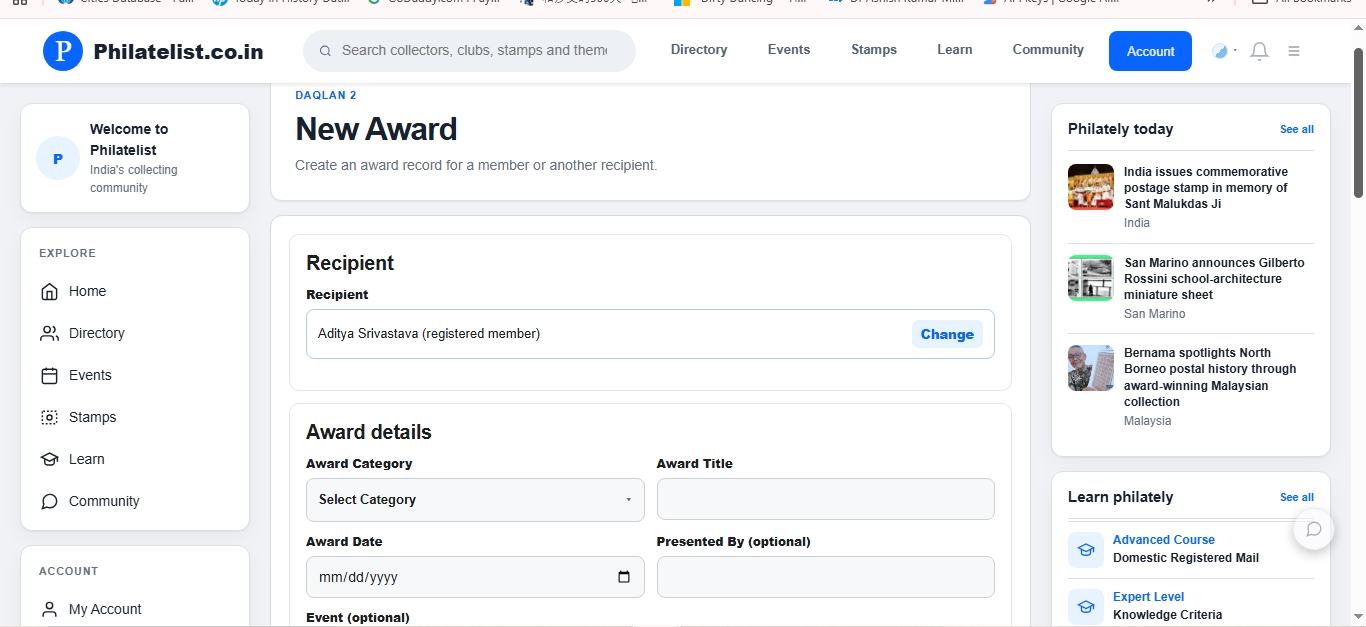Click See all for Philately today
1366x627 pixels.
[x=1297, y=129]
